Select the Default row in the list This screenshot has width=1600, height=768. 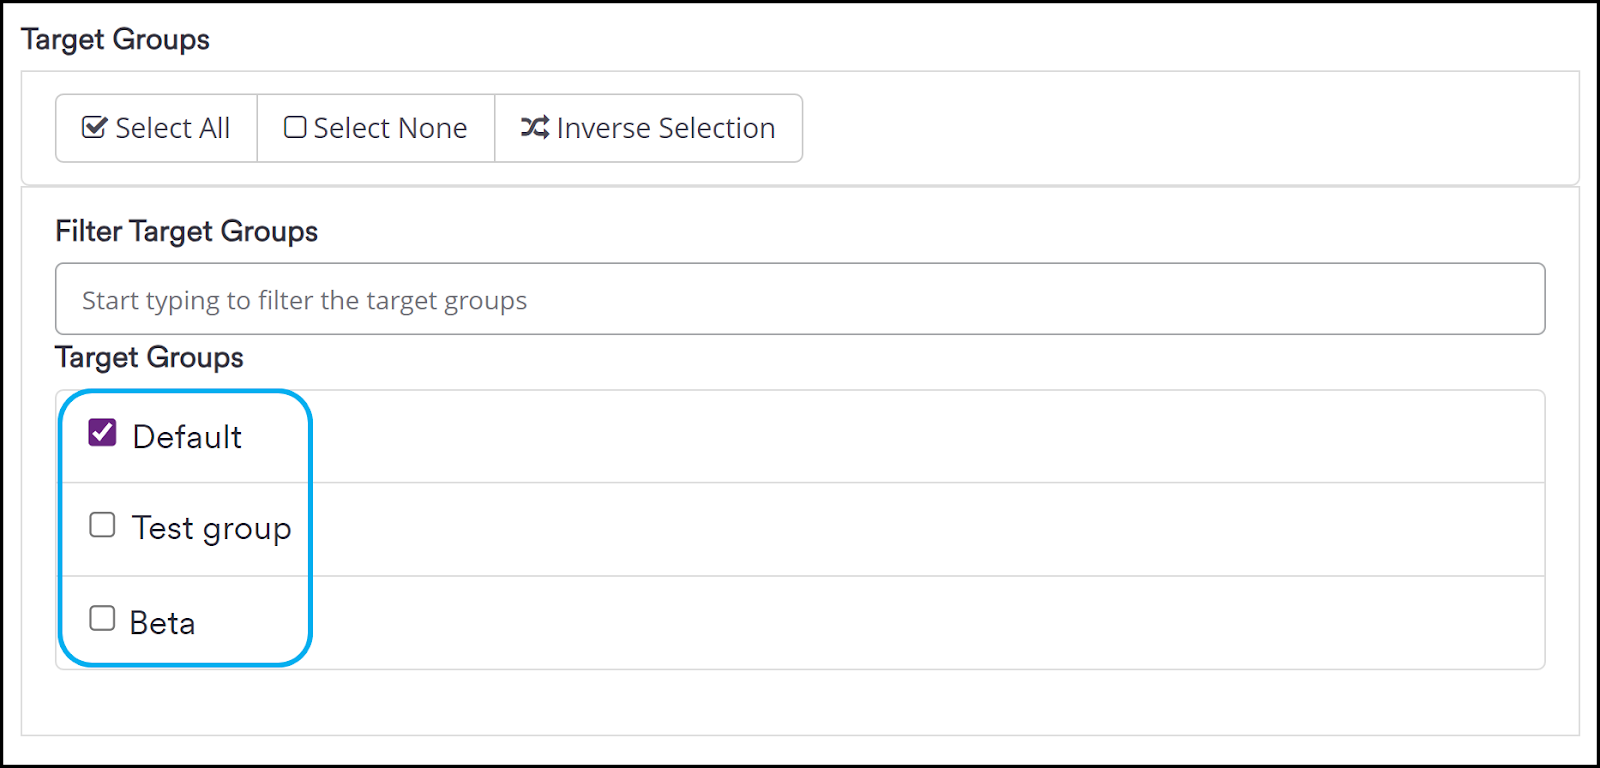(x=800, y=437)
